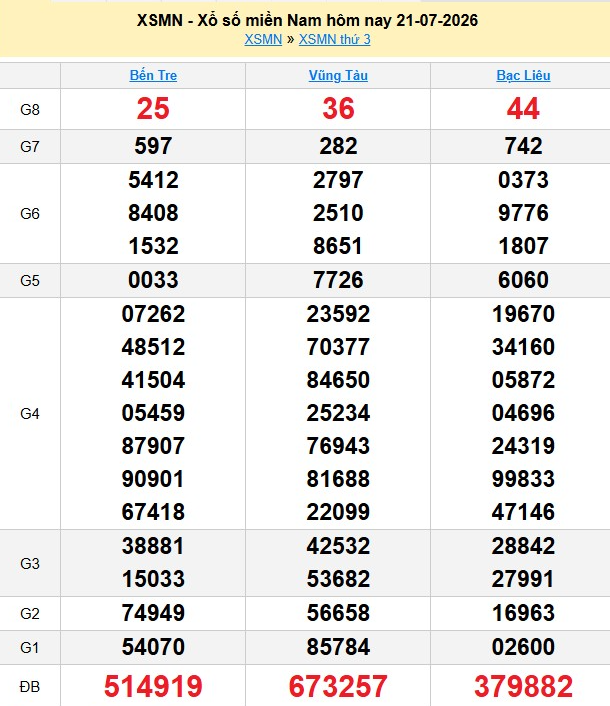Click G4 number 07262
The height and width of the screenshot is (706, 610).
[x=153, y=314]
